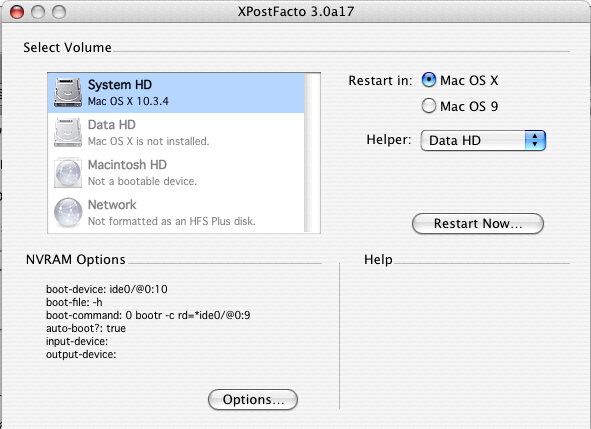Close the XPostFacto window with red button

pyautogui.click(x=17, y=12)
